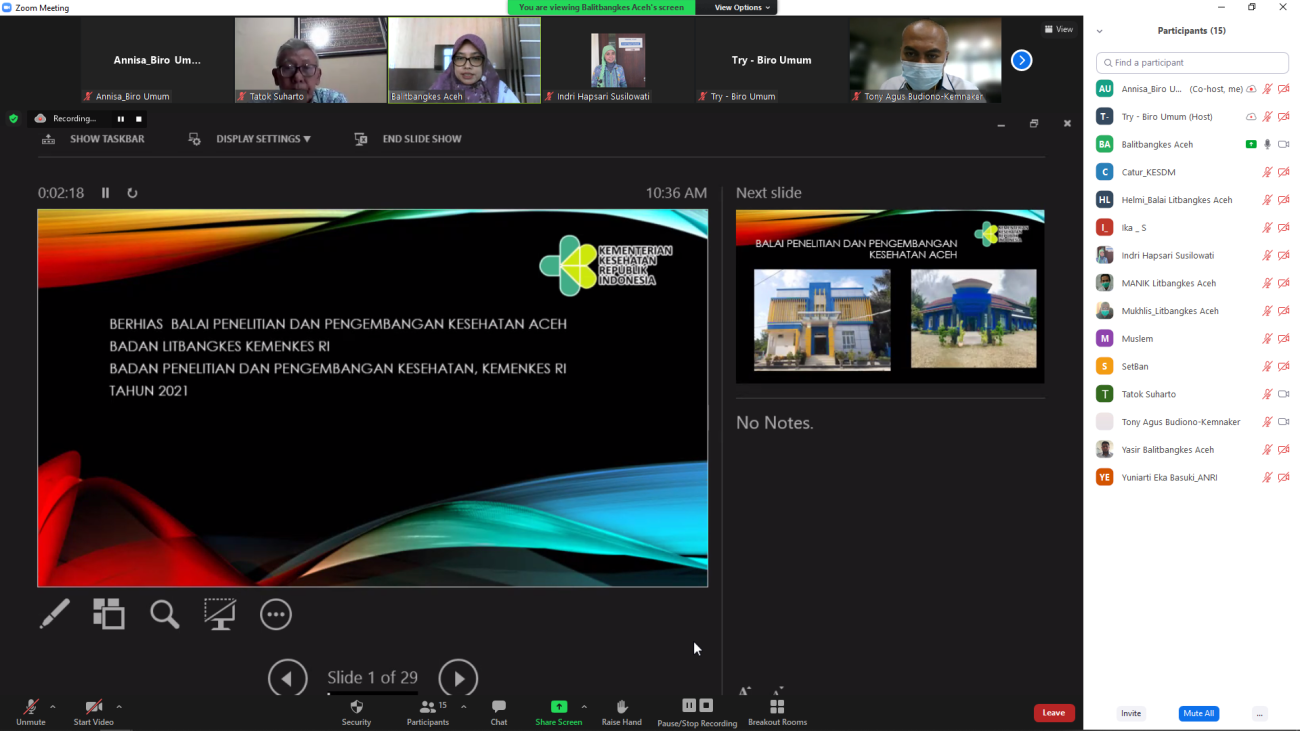Screen dimensions: 1300x731
Task: Click the Zoom into slide magnifier
Action: (164, 614)
